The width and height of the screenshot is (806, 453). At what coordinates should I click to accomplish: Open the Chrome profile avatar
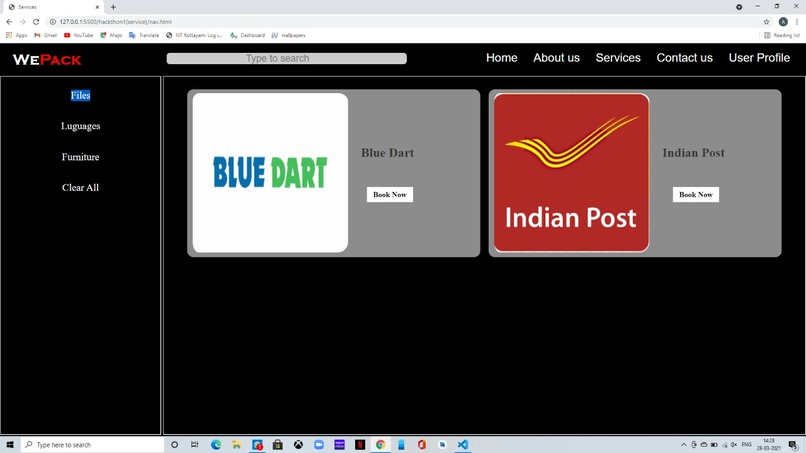tap(783, 22)
